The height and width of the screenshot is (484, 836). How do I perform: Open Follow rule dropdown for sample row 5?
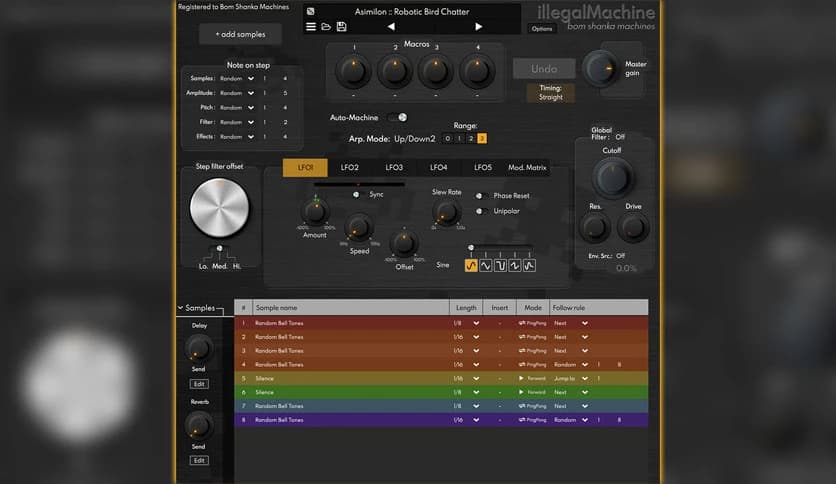pos(585,378)
